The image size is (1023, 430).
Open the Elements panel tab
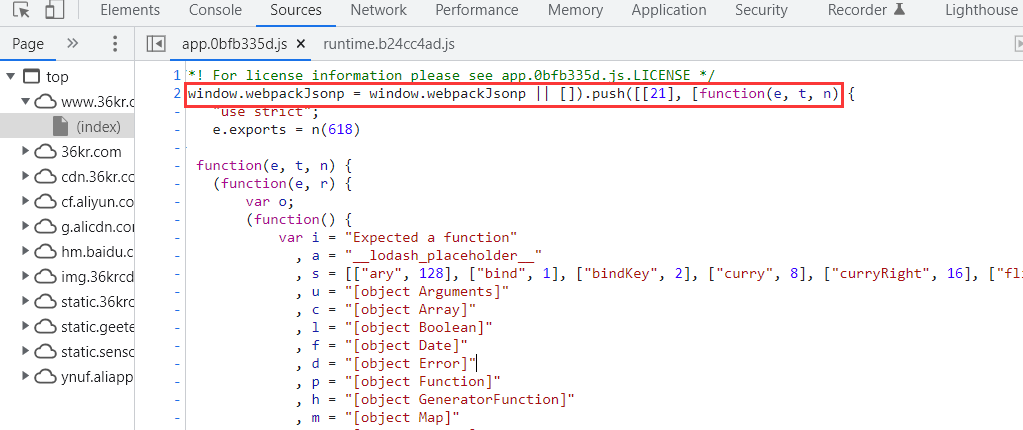click(x=130, y=10)
